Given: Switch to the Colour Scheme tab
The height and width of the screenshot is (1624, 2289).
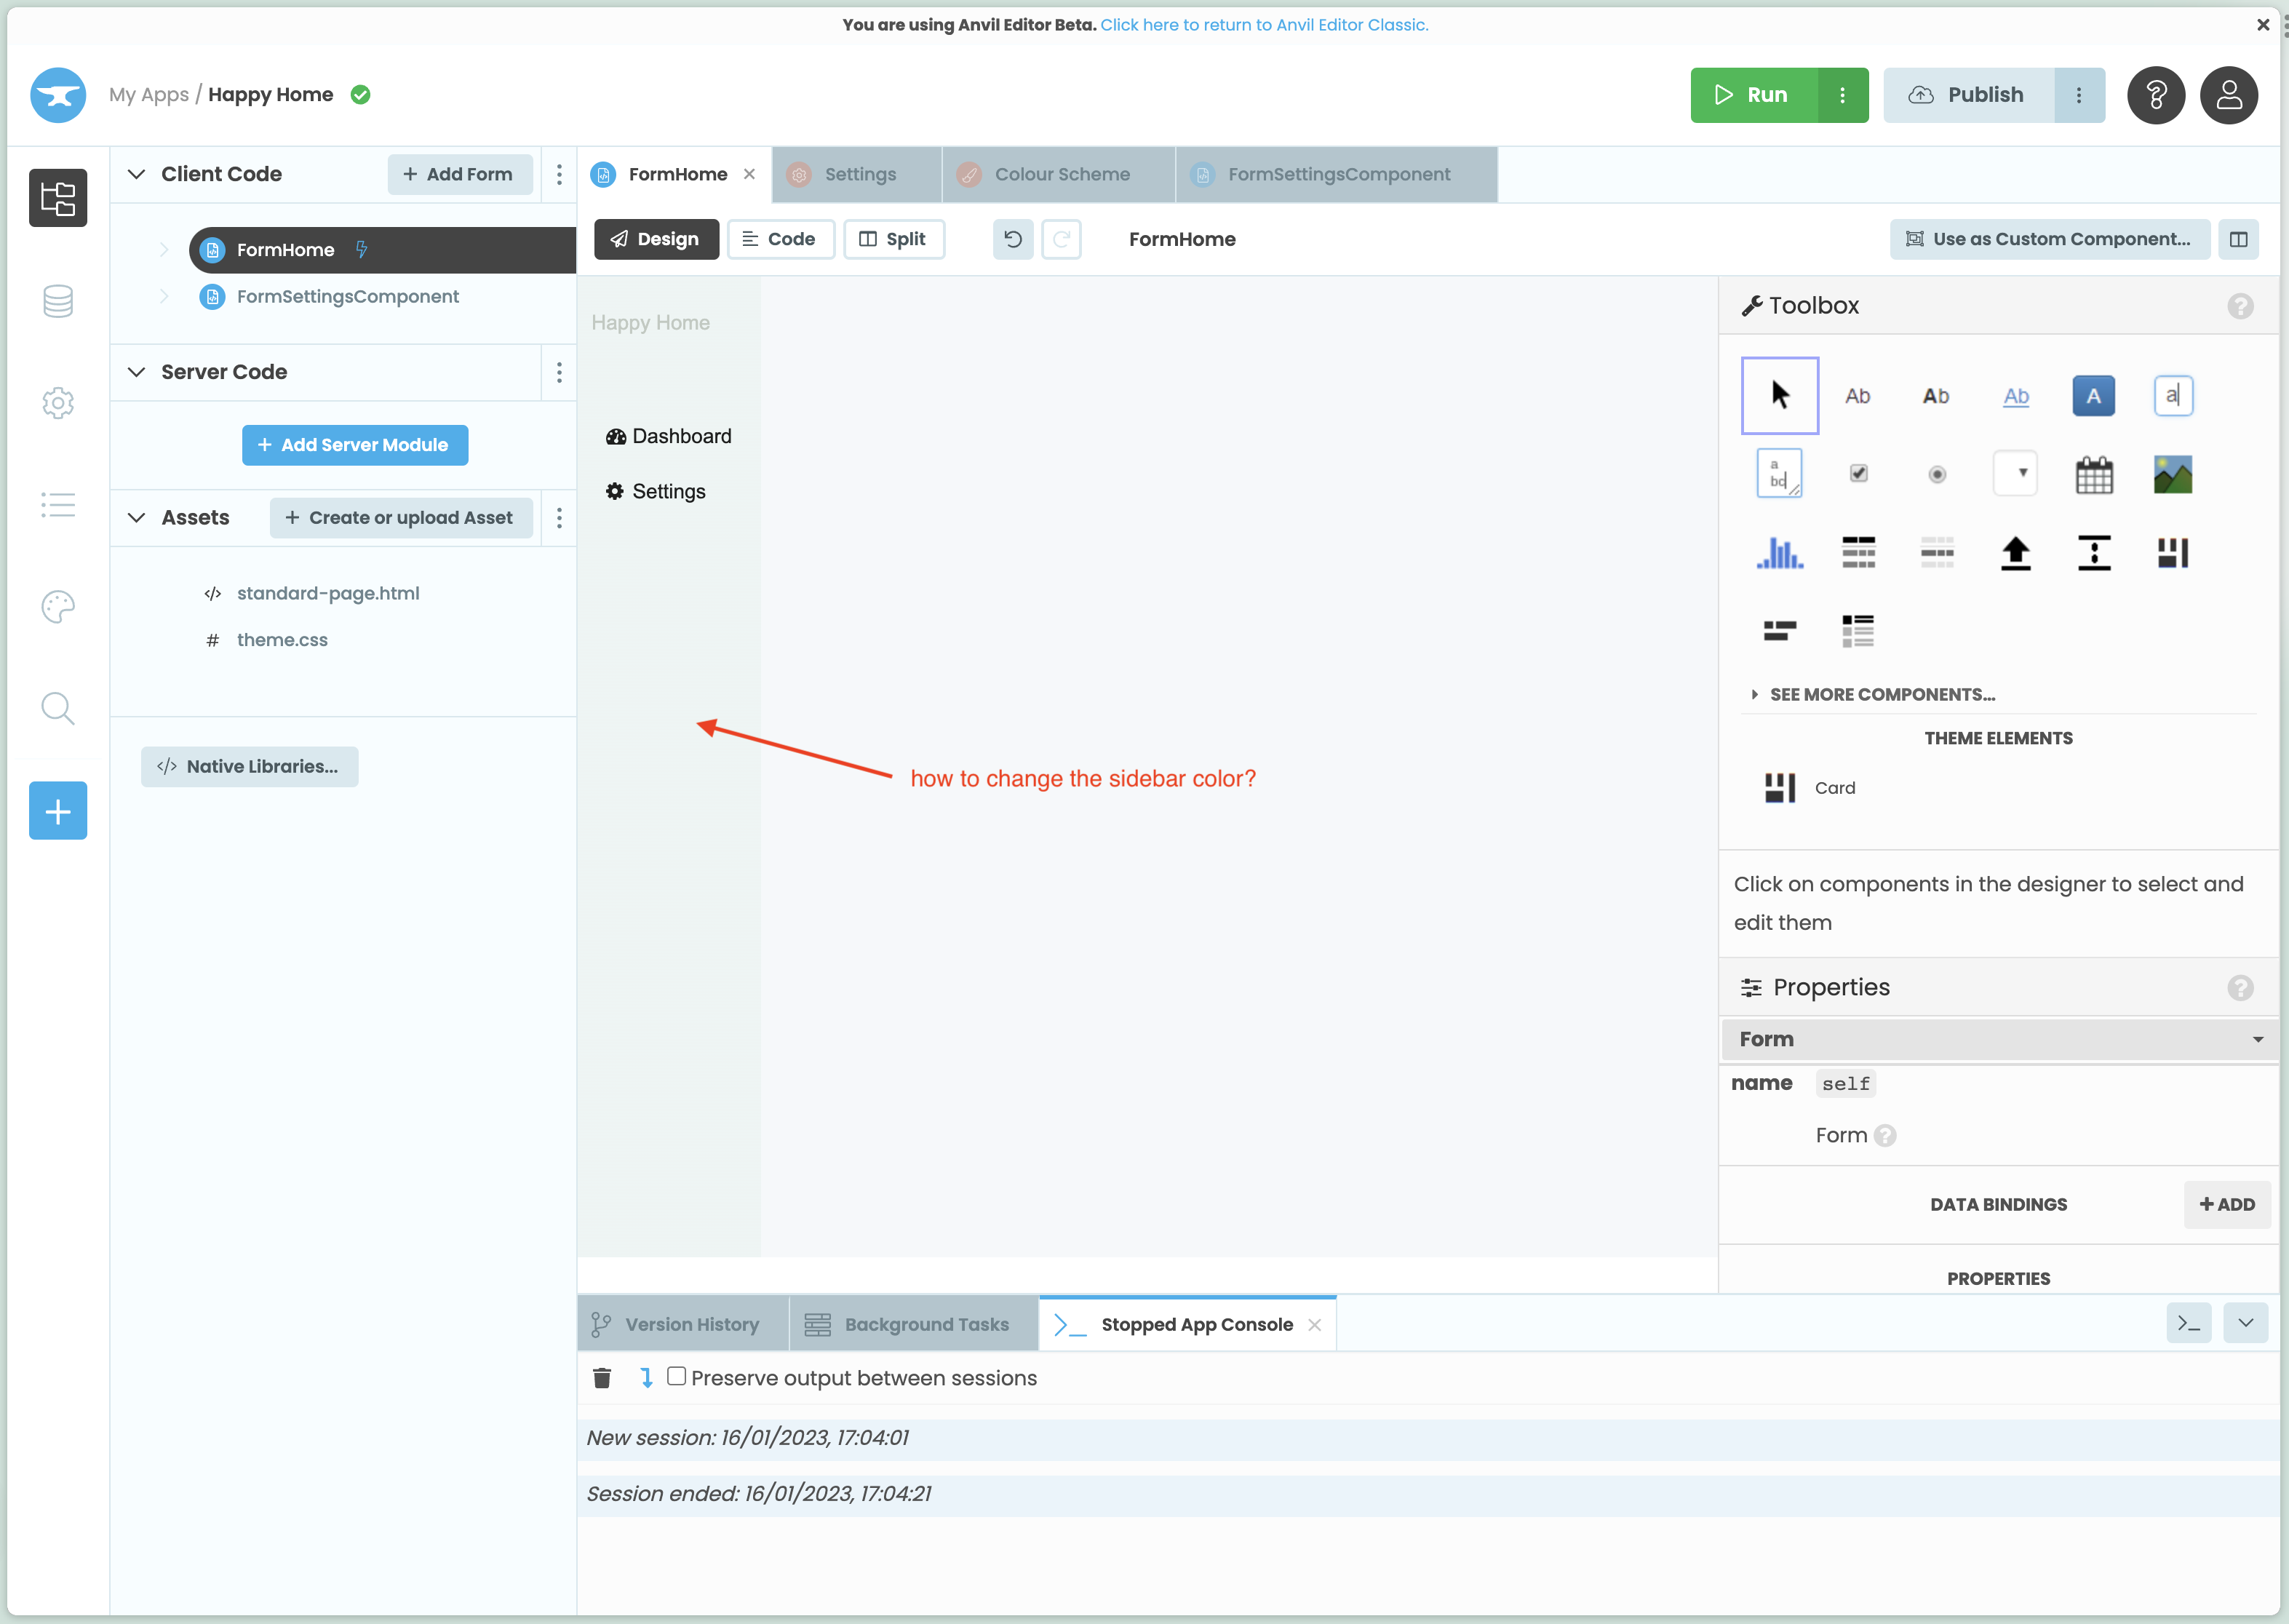Looking at the screenshot, I should 1058,174.
